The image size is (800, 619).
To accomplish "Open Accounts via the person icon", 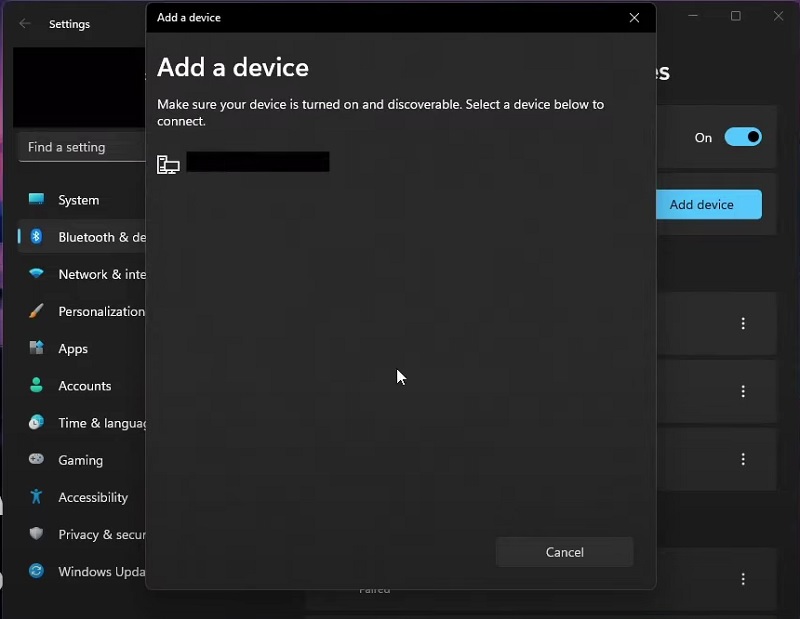I will click(x=36, y=385).
